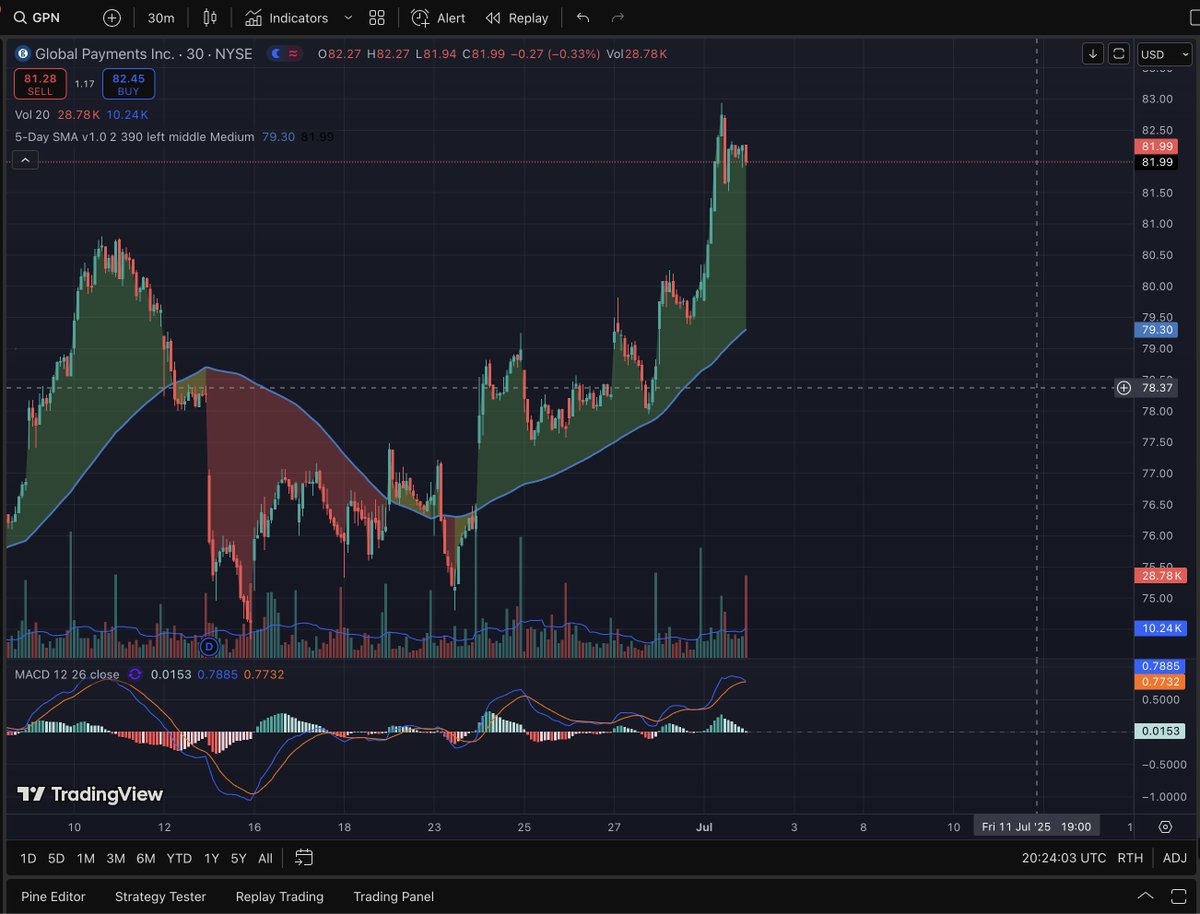Redo the chart action
This screenshot has height=914, width=1200.
coord(618,18)
